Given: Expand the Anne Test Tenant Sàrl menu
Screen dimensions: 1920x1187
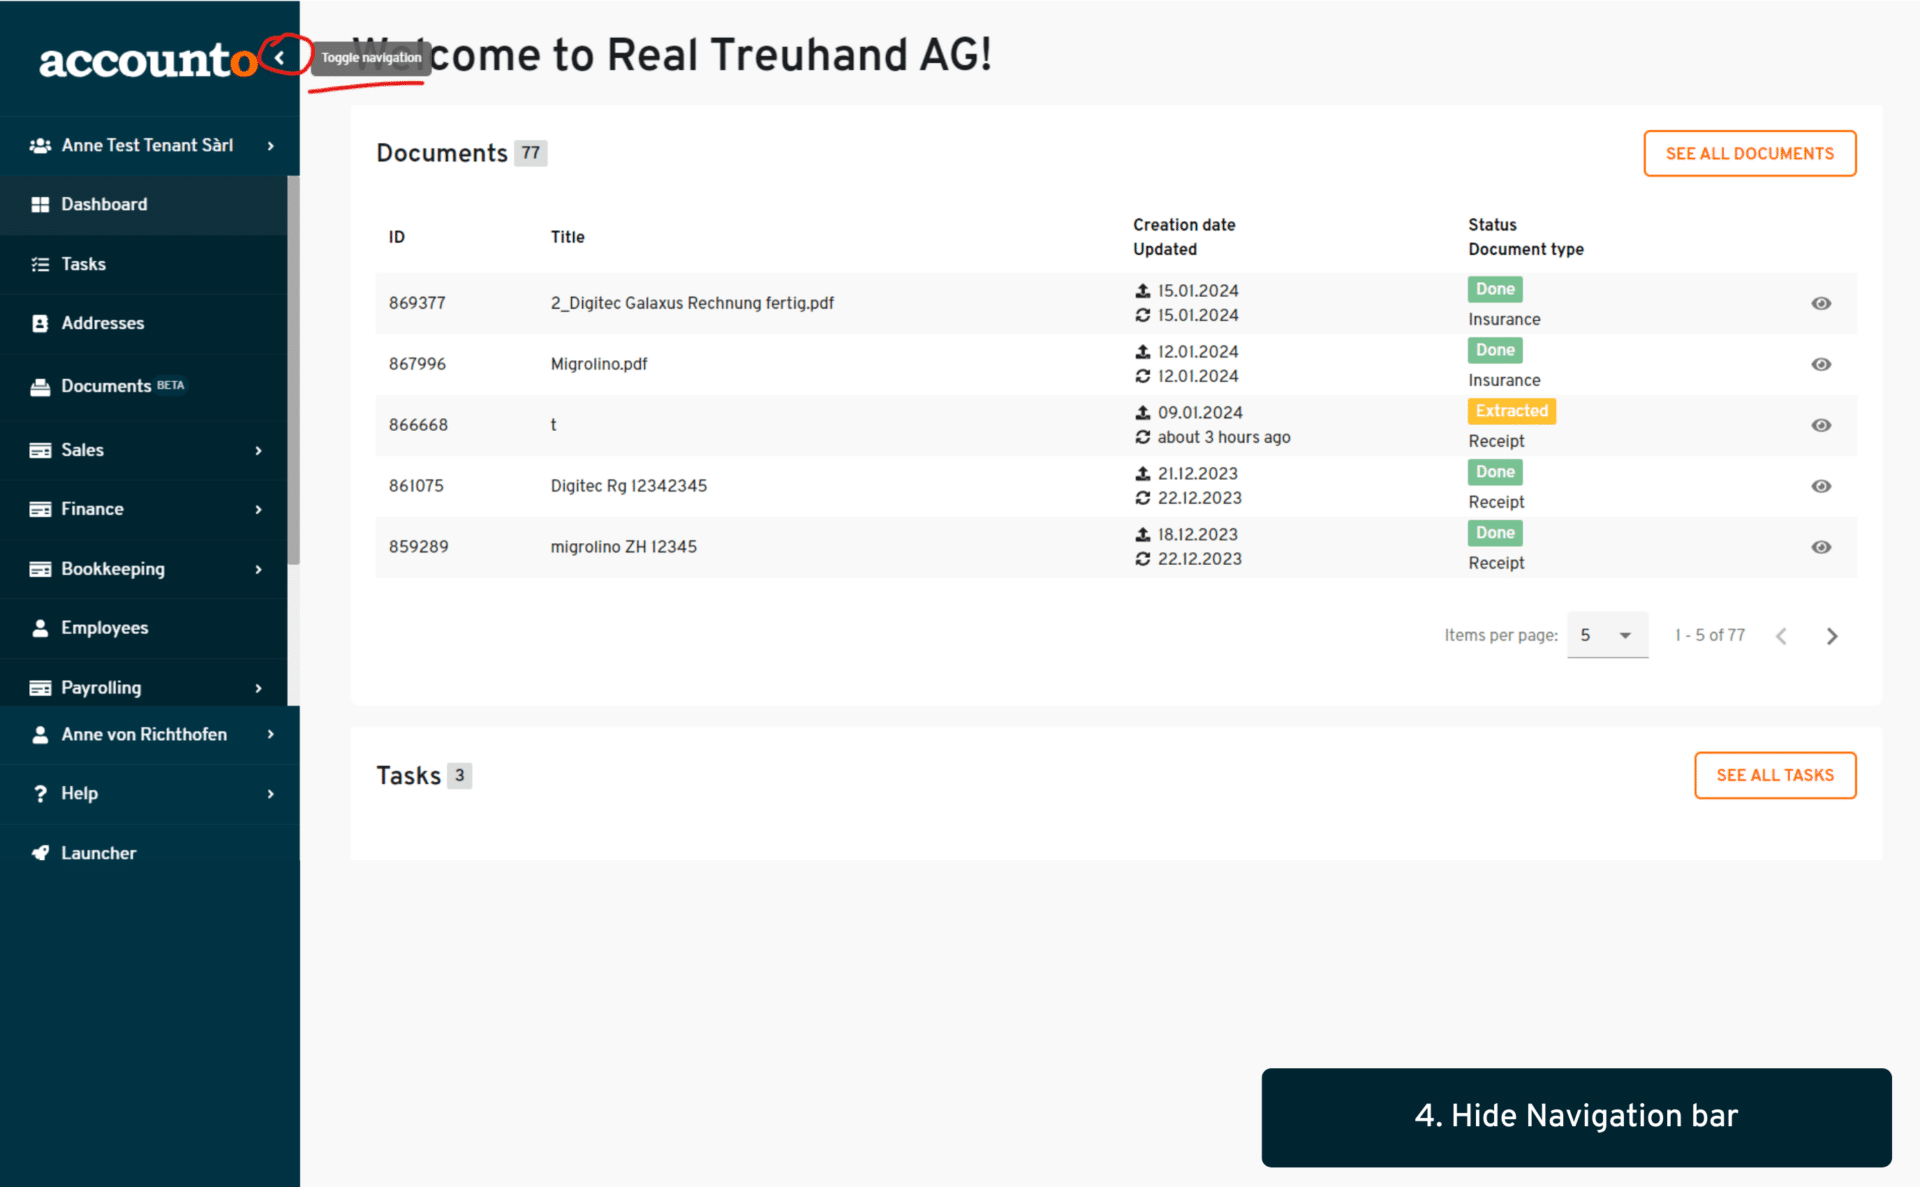Looking at the screenshot, I should pos(150,146).
